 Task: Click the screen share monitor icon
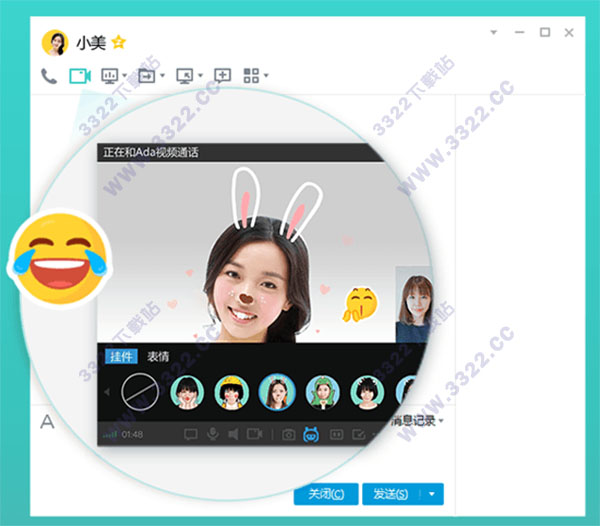(110, 76)
